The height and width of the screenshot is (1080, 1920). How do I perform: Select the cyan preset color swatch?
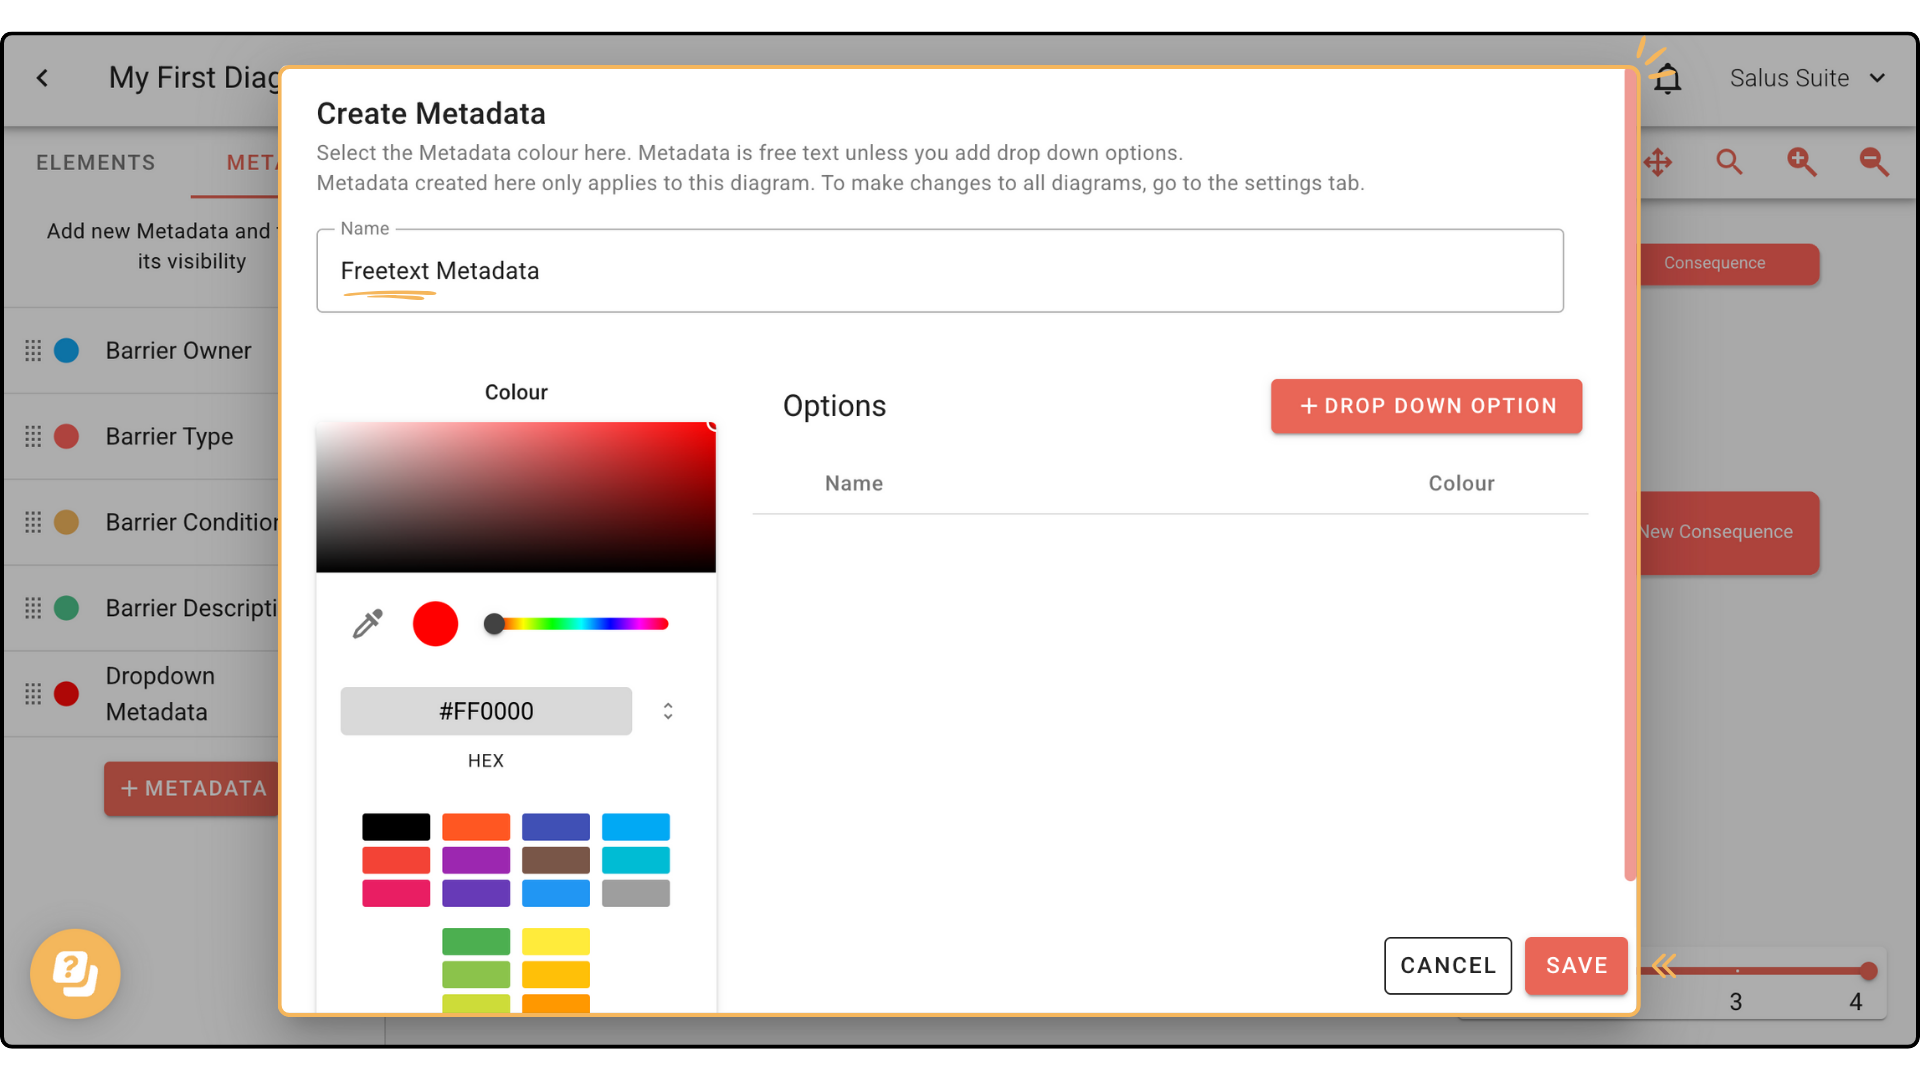pyautogui.click(x=636, y=860)
